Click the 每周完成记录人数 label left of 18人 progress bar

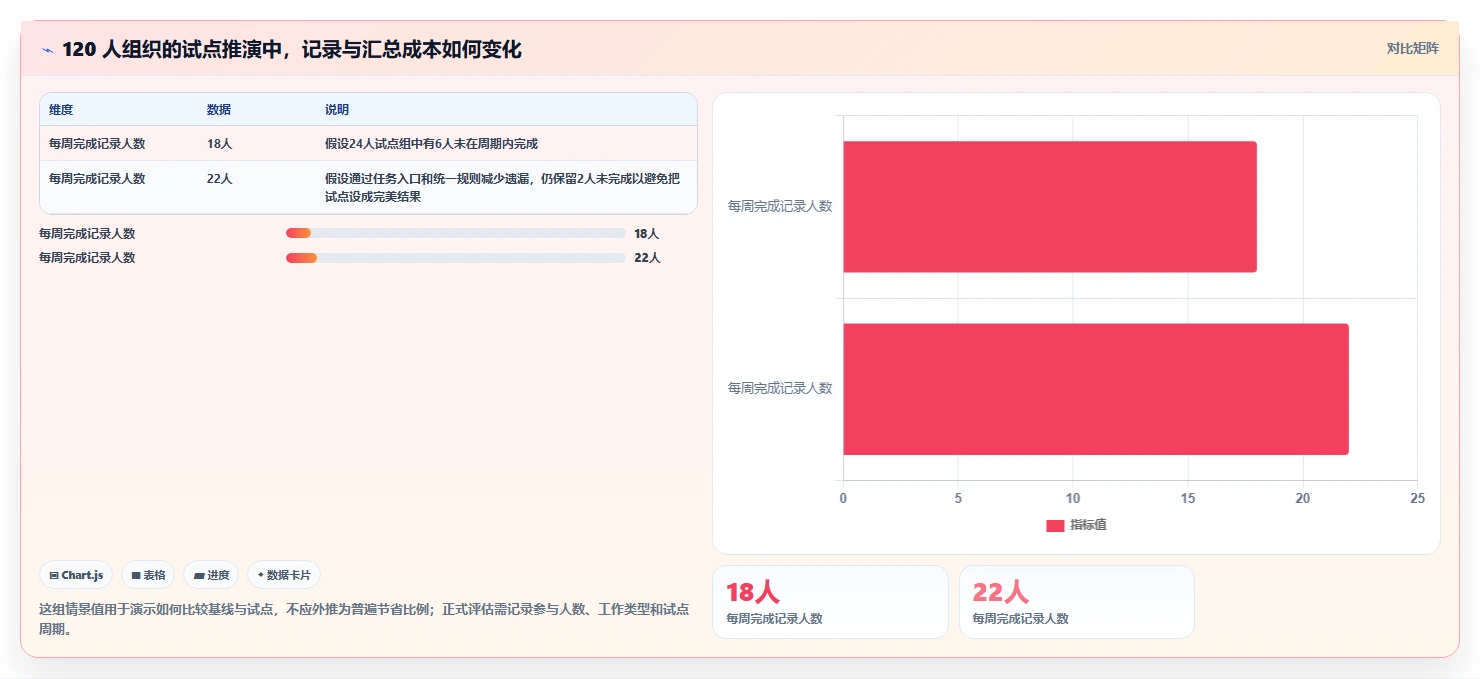point(87,234)
